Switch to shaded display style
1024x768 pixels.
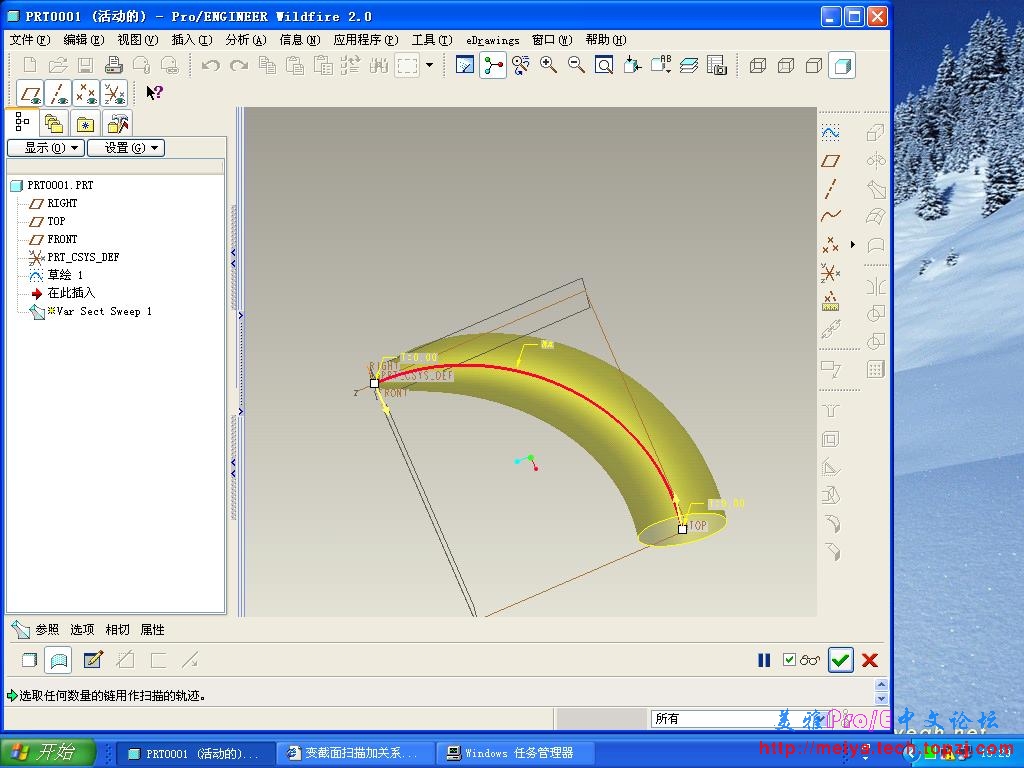[842, 65]
